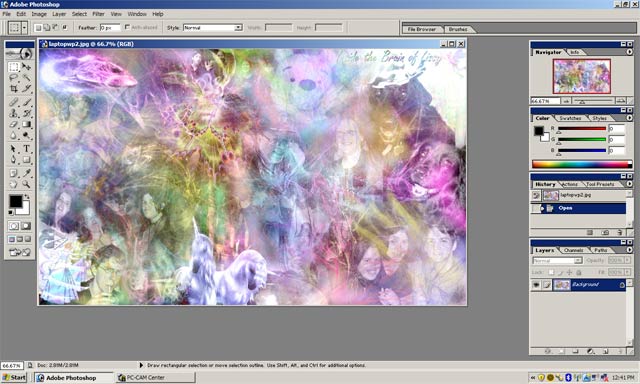This screenshot has width=640, height=384.
Task: Open the File Browser tab button
Action: point(422,29)
